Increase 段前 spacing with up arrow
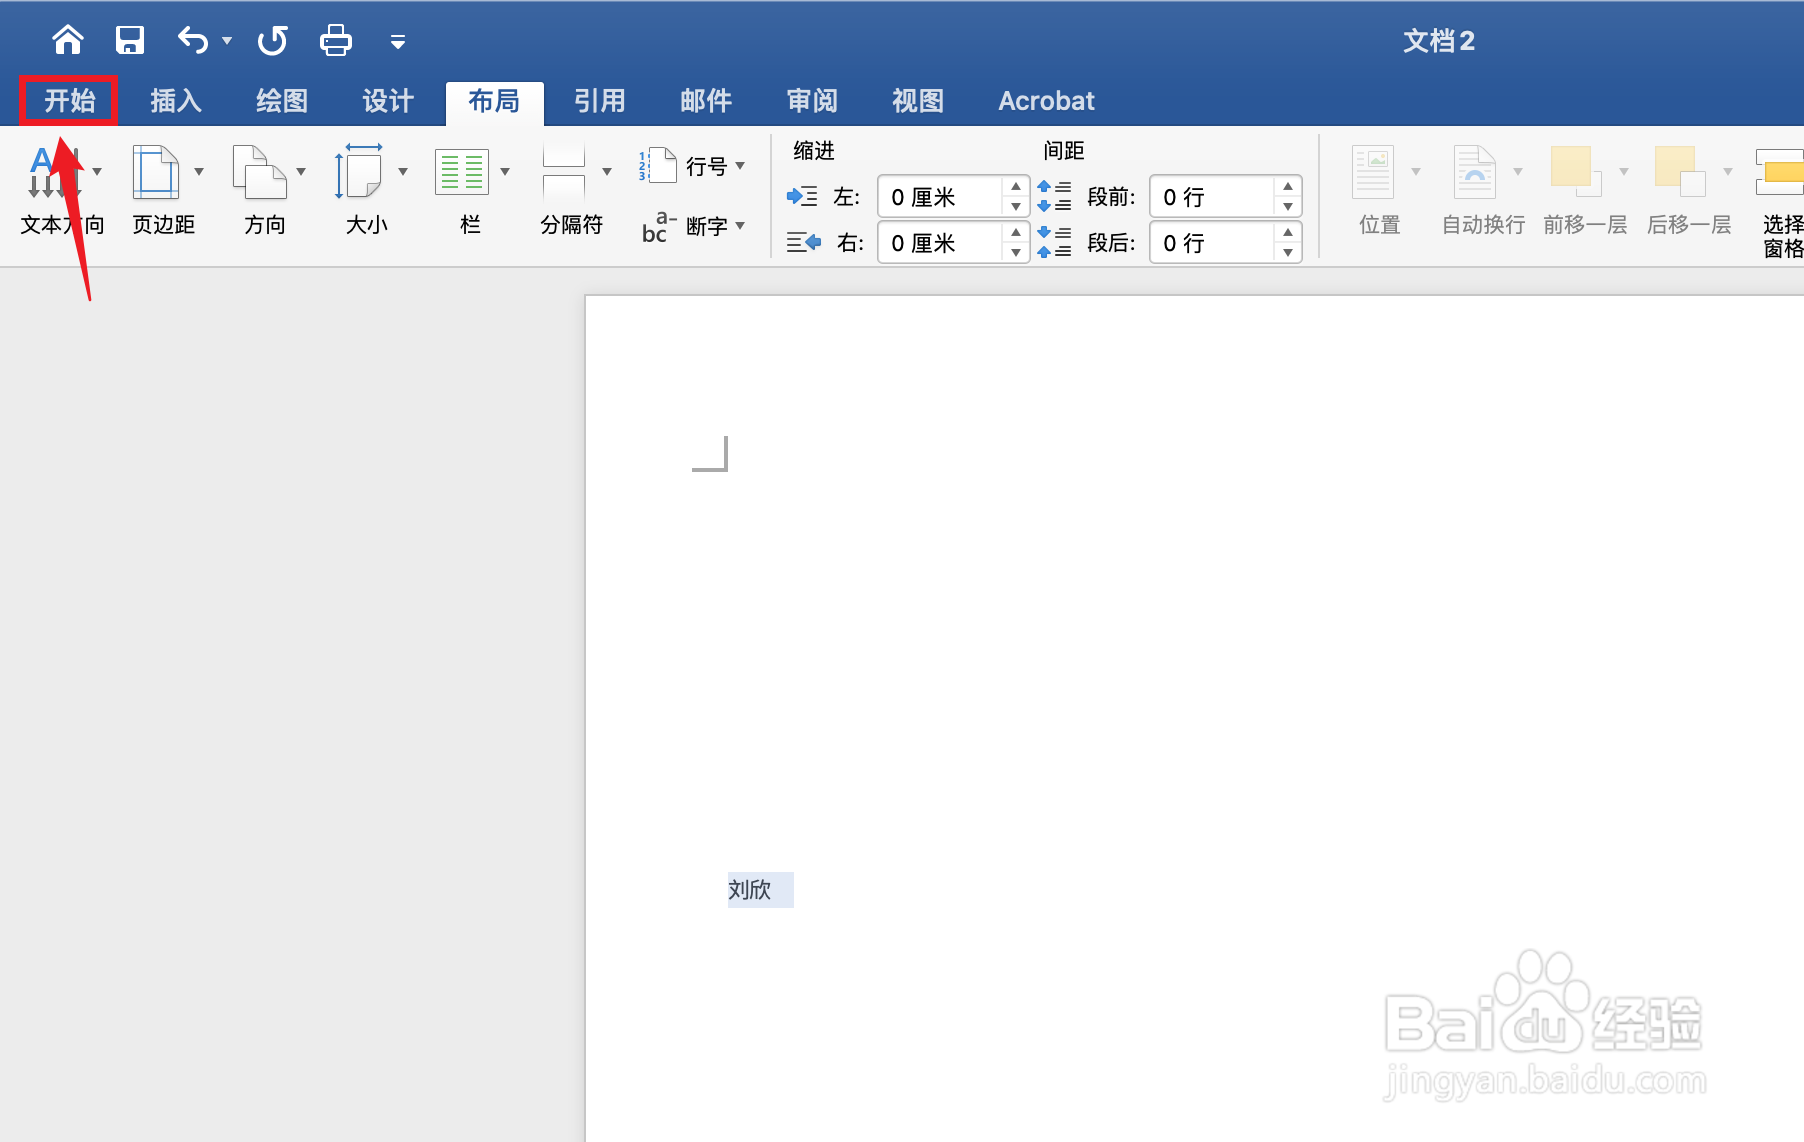The image size is (1804, 1142). pos(1288,187)
